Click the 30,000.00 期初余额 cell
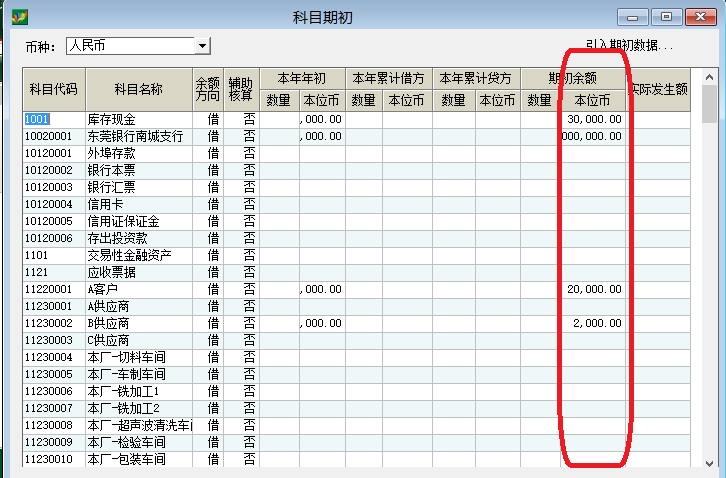Screen dimensions: 726x478 (x=594, y=119)
